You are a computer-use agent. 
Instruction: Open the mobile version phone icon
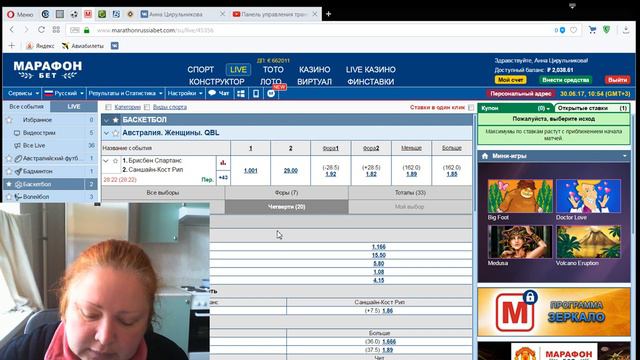click(x=256, y=93)
